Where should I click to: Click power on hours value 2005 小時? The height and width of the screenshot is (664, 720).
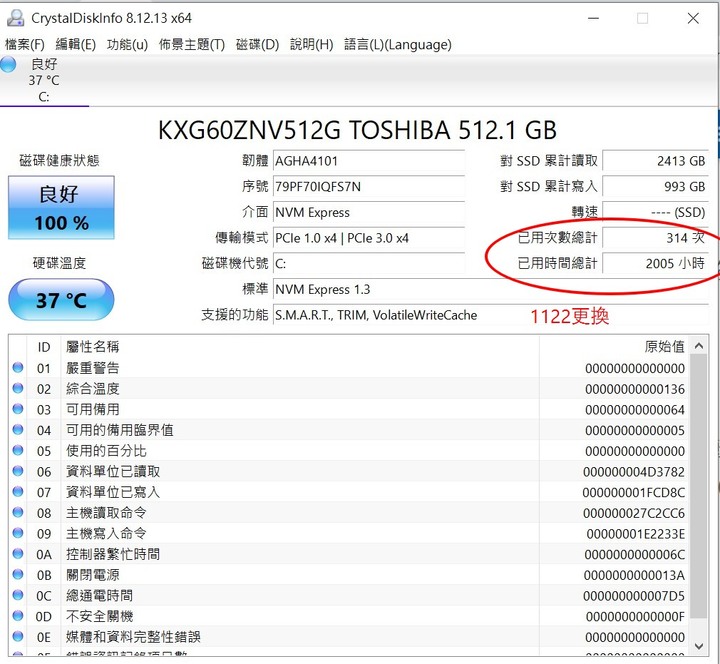click(x=655, y=264)
